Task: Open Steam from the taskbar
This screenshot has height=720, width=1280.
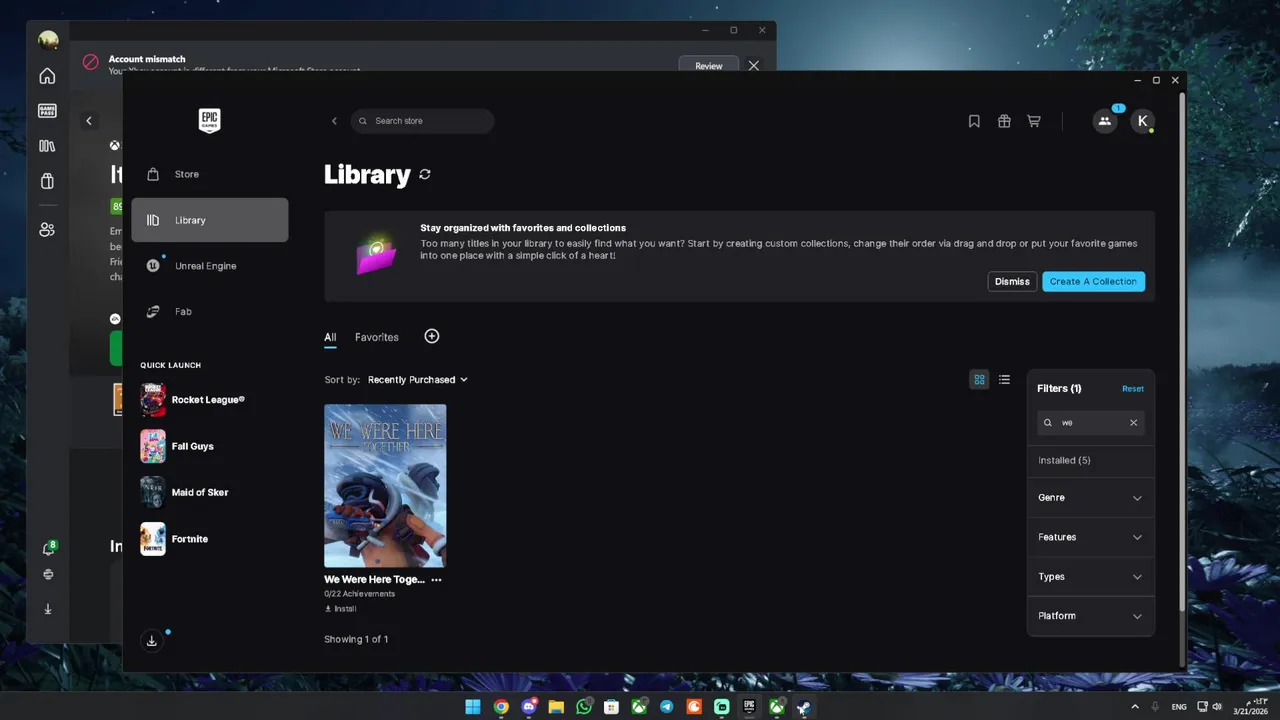Action: coord(804,707)
